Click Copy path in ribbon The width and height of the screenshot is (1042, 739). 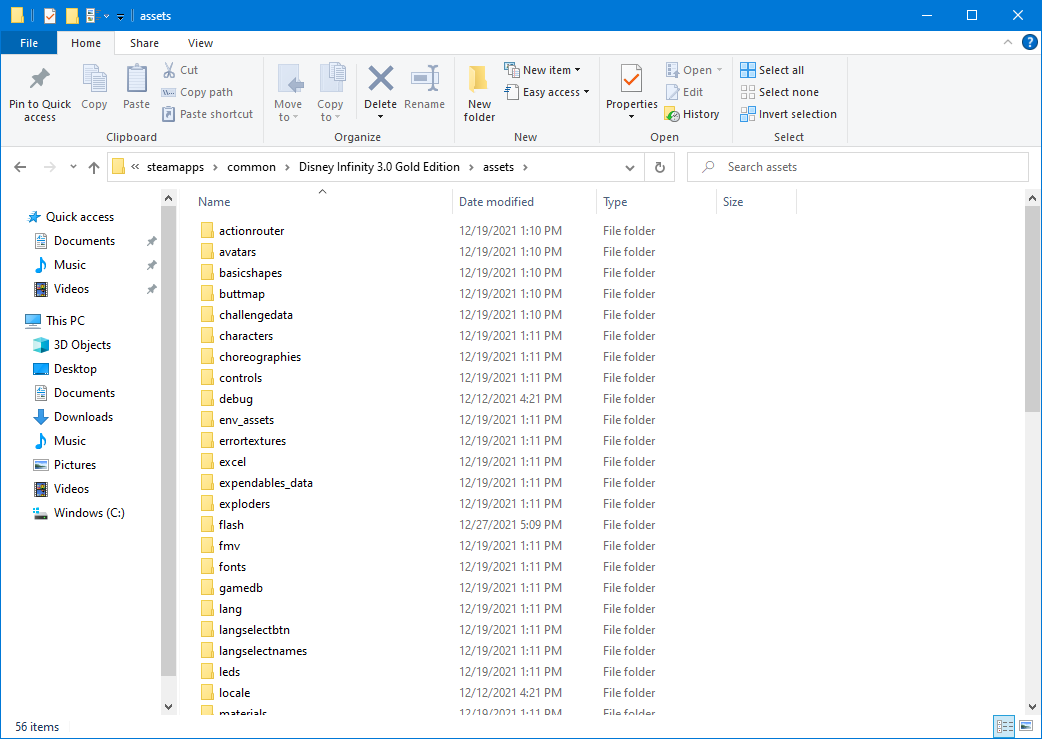(x=197, y=92)
